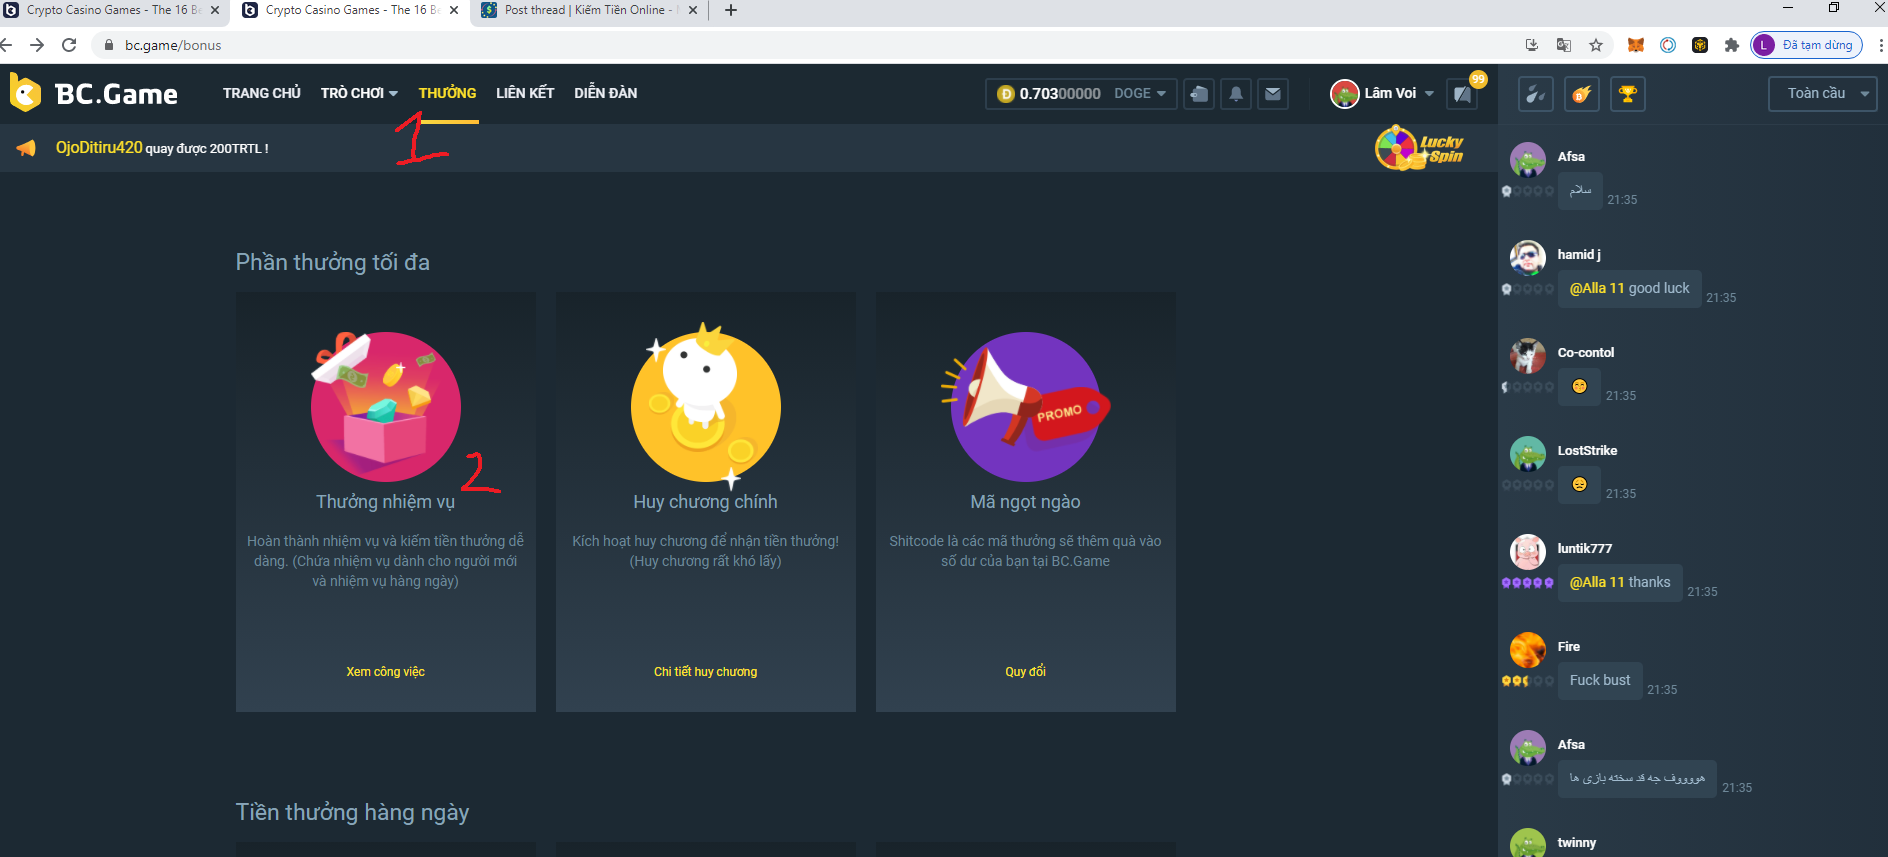
Task: Click the Đã tạm dừng Chrome profile button
Action: coord(1807,45)
